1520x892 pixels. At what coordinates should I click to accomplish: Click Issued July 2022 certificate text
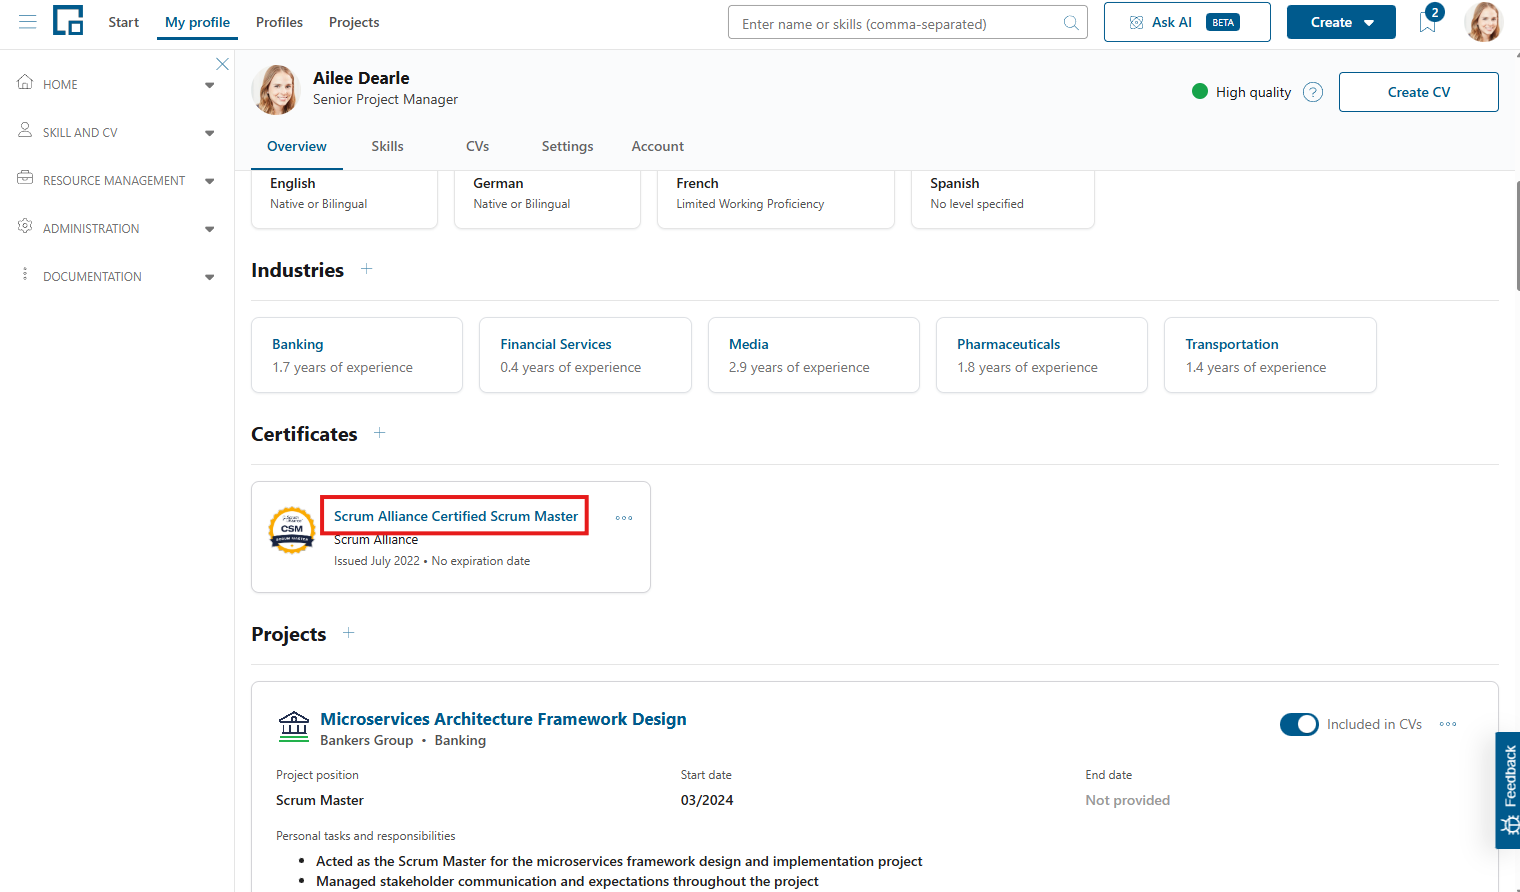coord(377,561)
